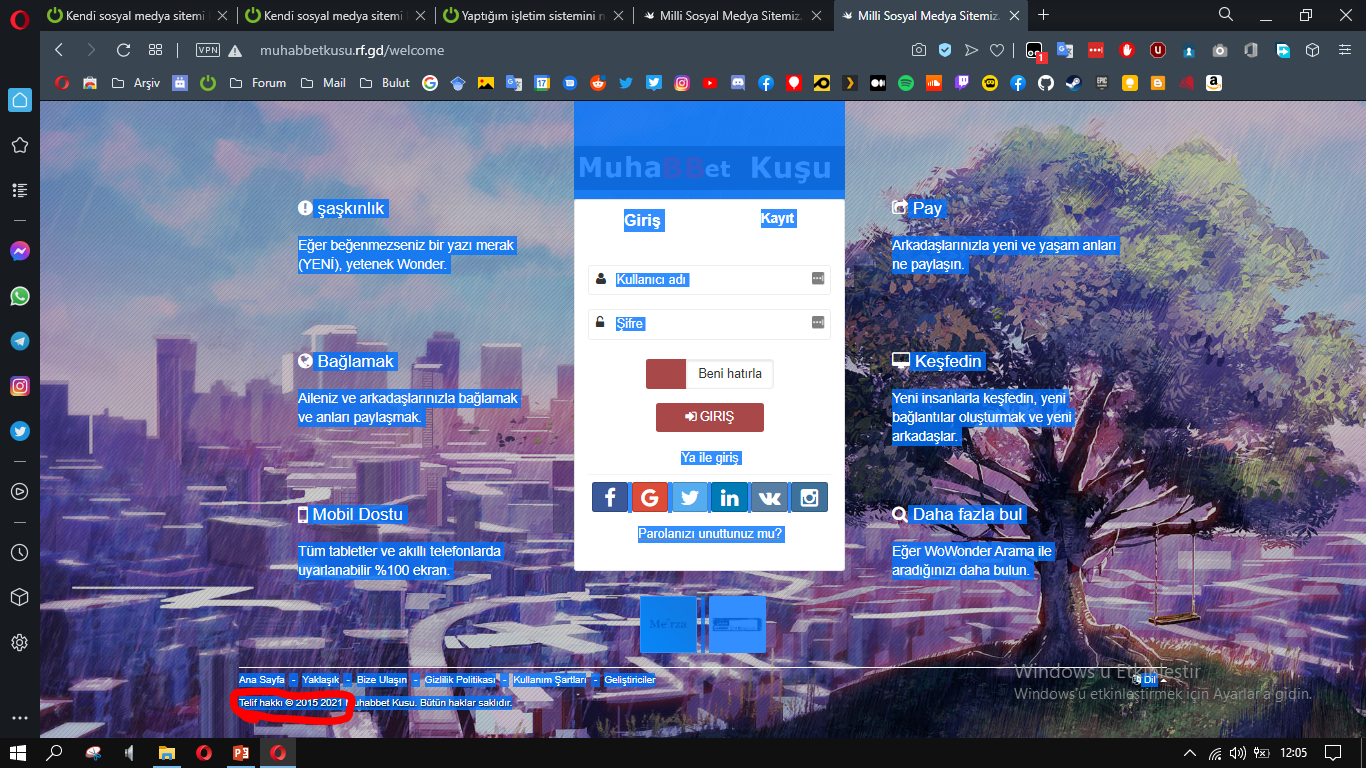Screen dimensions: 1366x768
Task: Log in with LinkedIn social button
Action: tap(729, 498)
